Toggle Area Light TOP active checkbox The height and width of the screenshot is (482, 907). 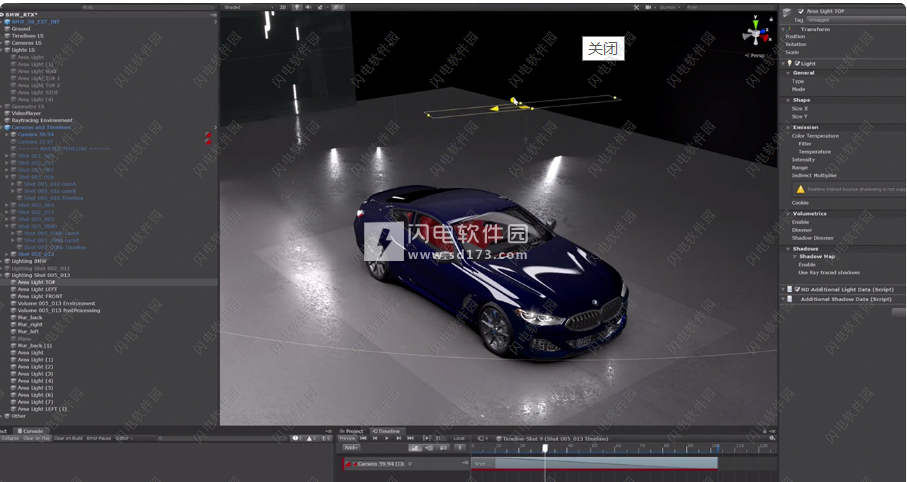(801, 11)
